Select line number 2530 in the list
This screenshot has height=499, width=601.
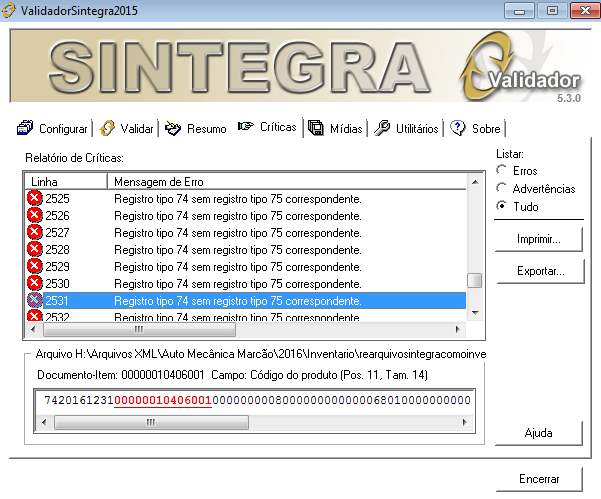coord(57,284)
